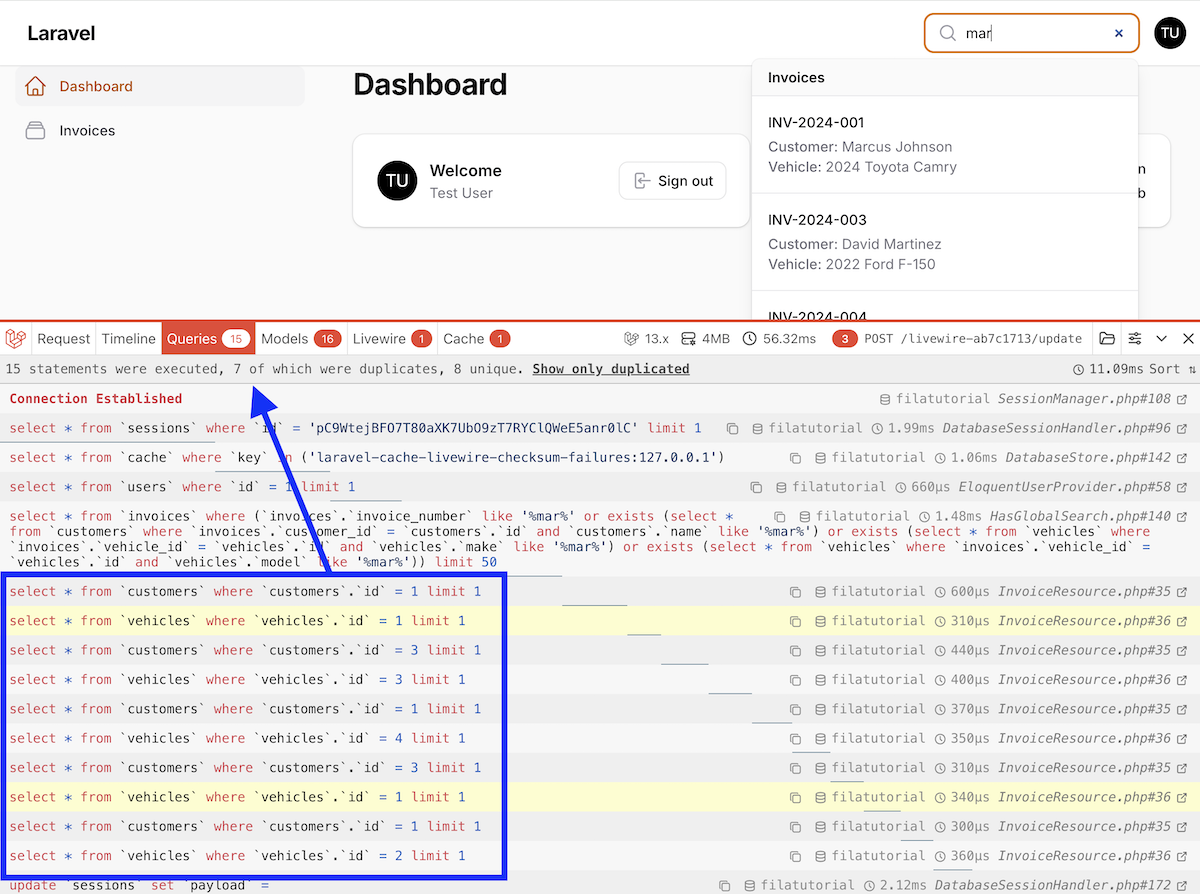The width and height of the screenshot is (1200, 894).
Task: Open the debugbar settings sliders icon
Action: pos(1135,339)
